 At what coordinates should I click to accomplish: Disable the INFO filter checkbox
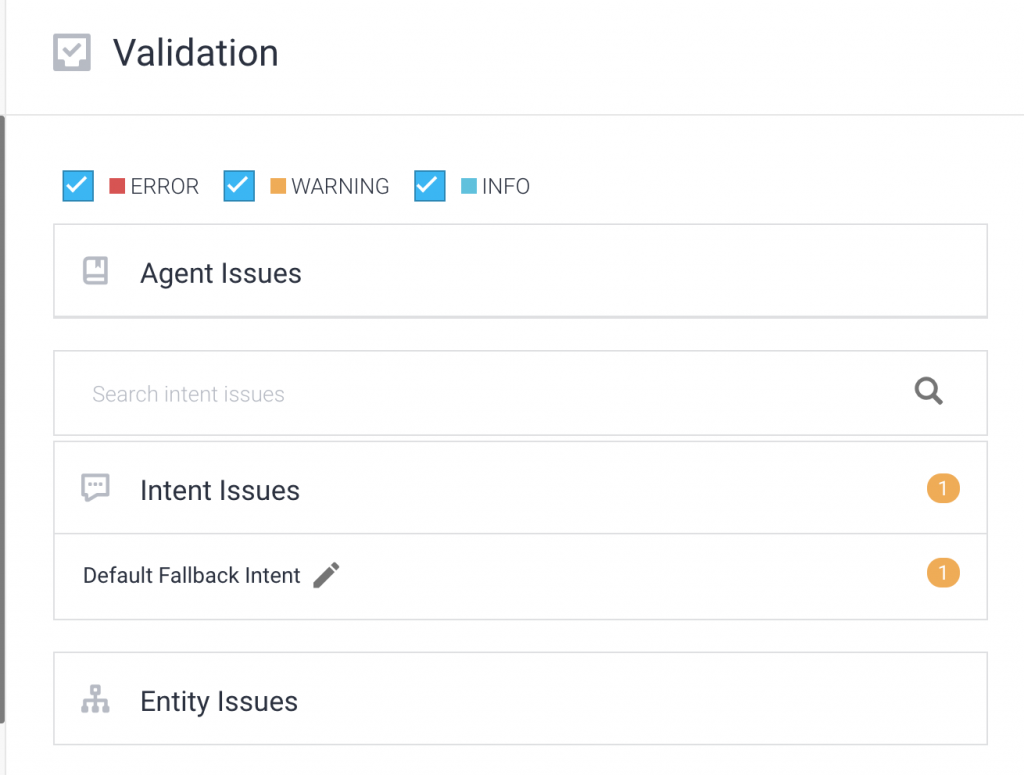click(x=430, y=186)
